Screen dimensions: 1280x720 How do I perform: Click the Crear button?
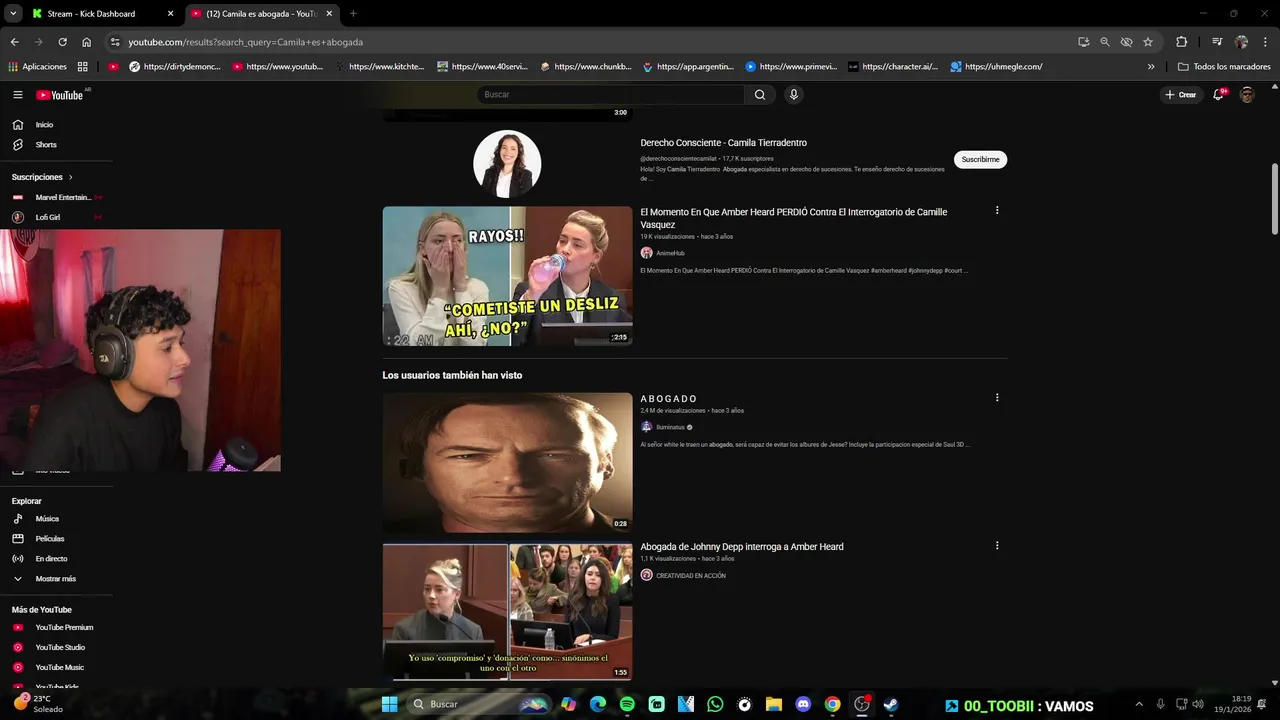pyautogui.click(x=1181, y=94)
